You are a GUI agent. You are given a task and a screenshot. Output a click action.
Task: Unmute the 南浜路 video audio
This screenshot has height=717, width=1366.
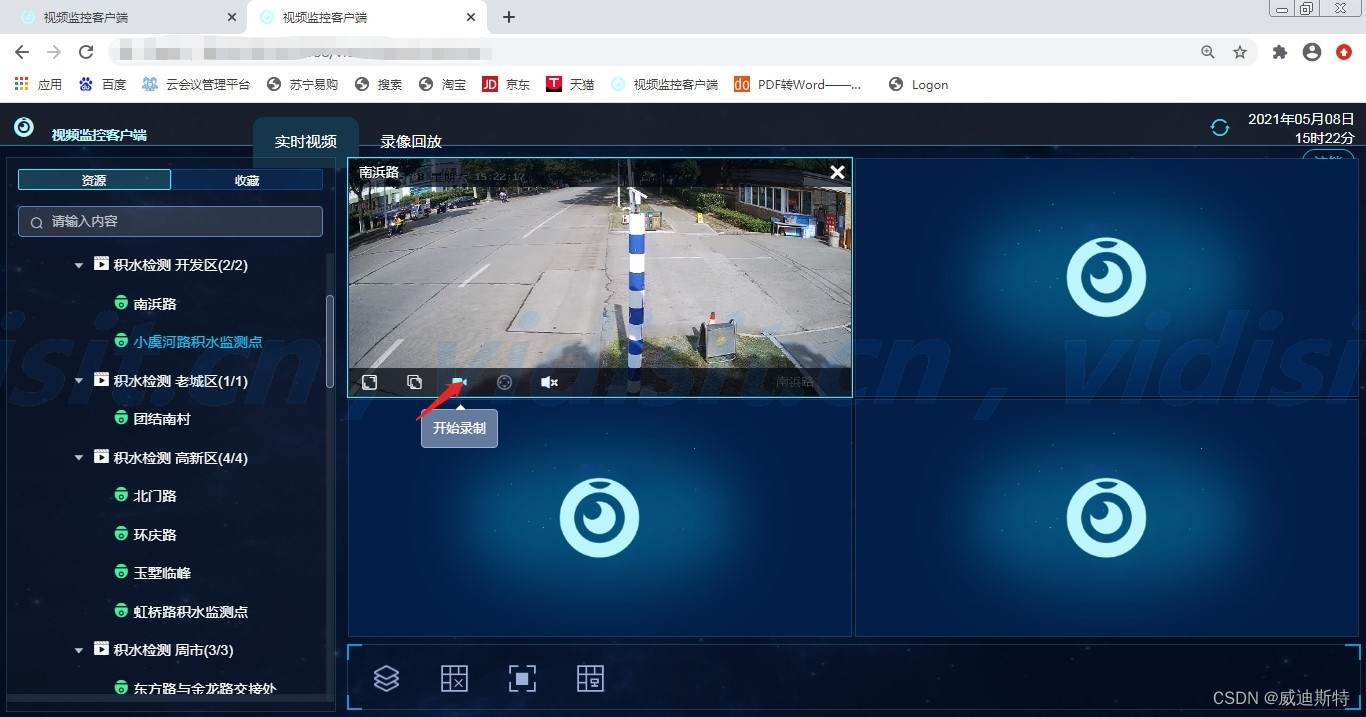549,382
